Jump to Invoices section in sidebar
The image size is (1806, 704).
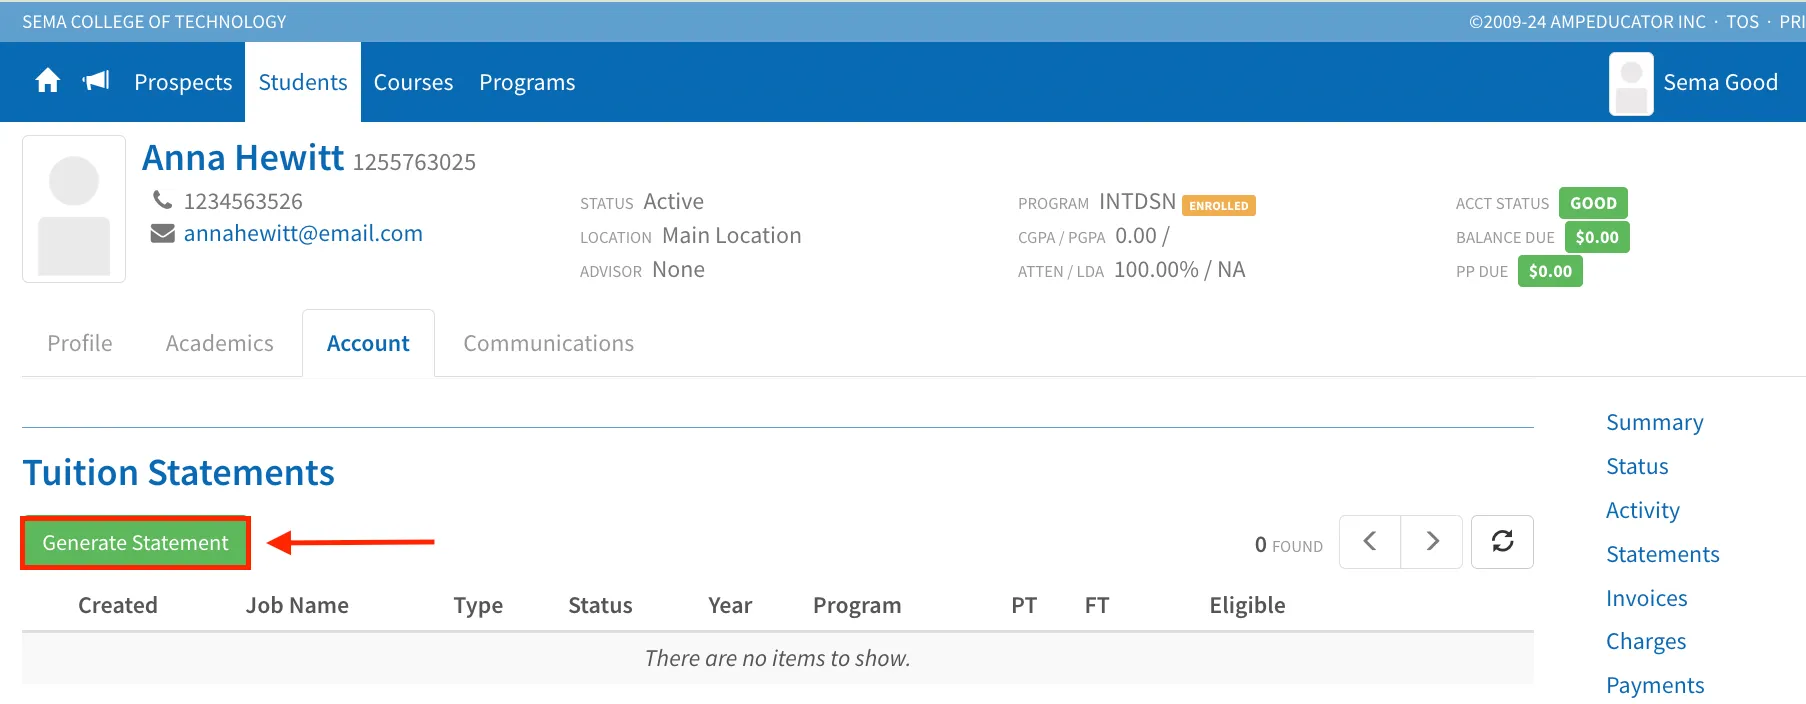click(x=1646, y=598)
